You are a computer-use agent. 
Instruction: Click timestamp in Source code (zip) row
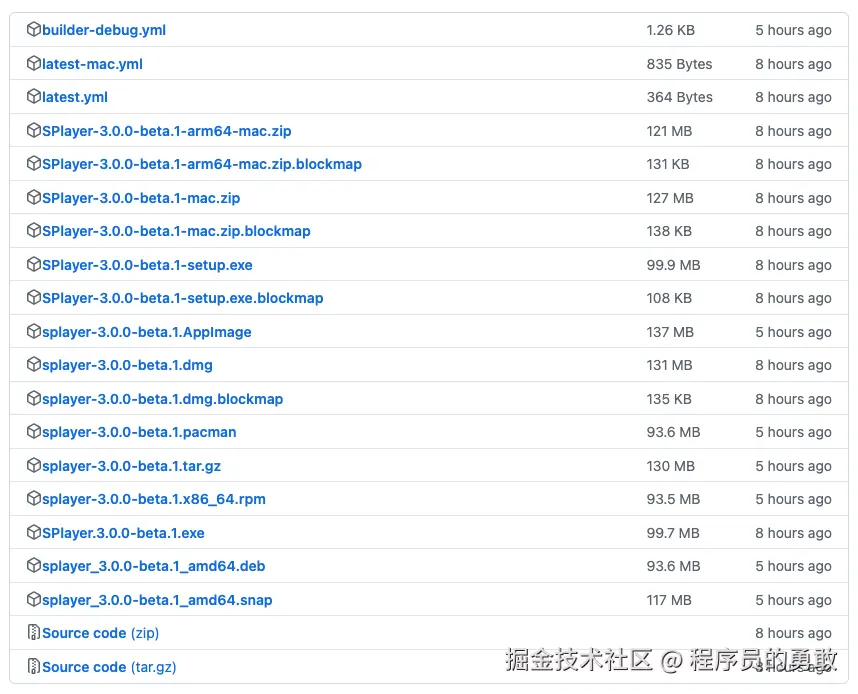pyautogui.click(x=793, y=633)
